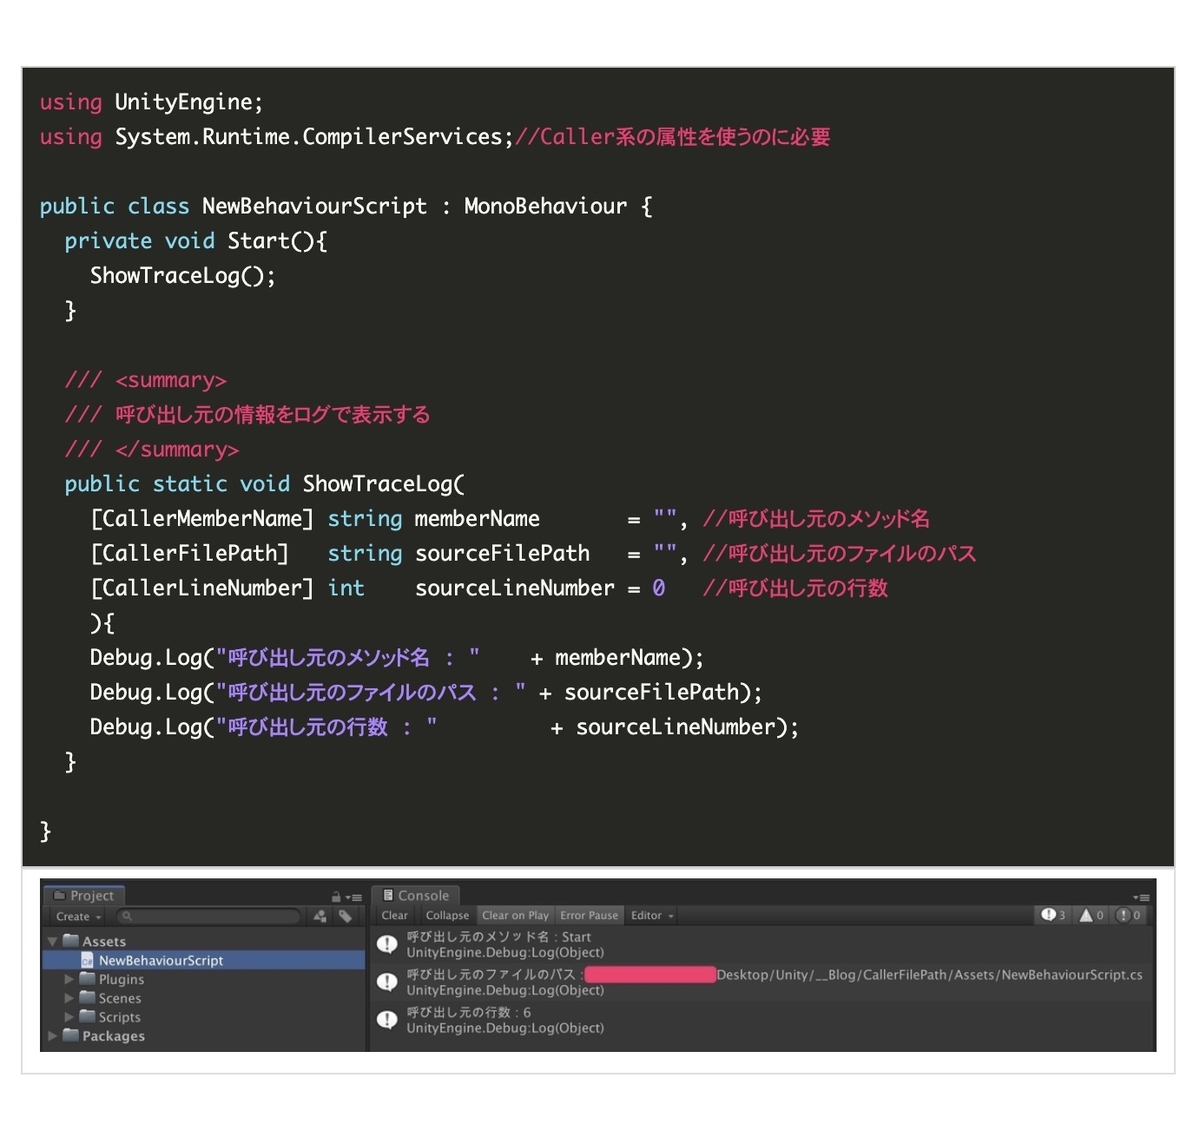Click the Clear button in Console
The width and height of the screenshot is (1200, 1137).
click(394, 915)
